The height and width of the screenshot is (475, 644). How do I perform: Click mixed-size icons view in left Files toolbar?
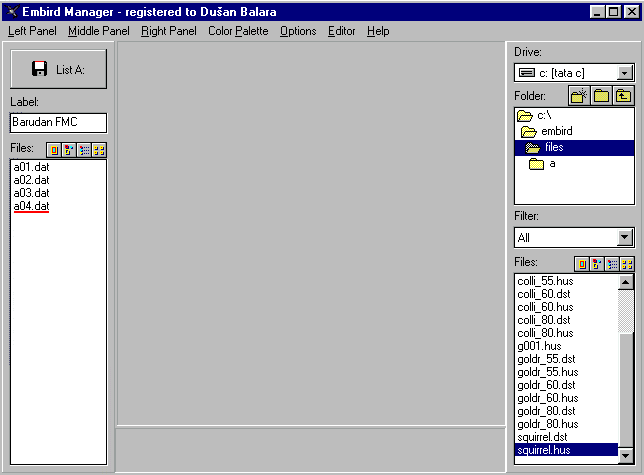[x=69, y=150]
